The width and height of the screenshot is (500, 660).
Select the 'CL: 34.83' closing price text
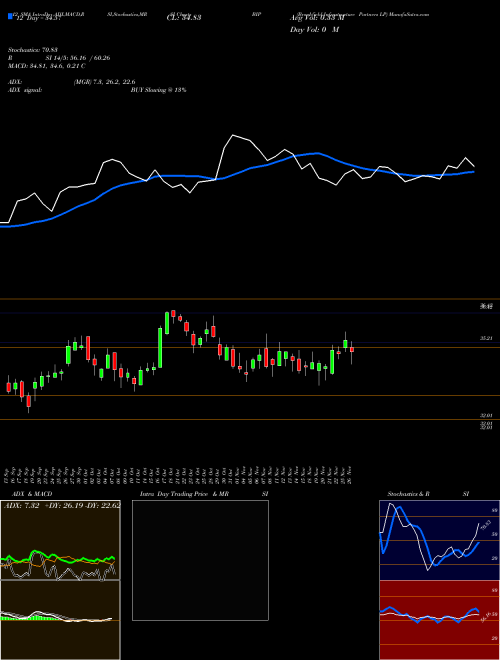[x=184, y=17]
